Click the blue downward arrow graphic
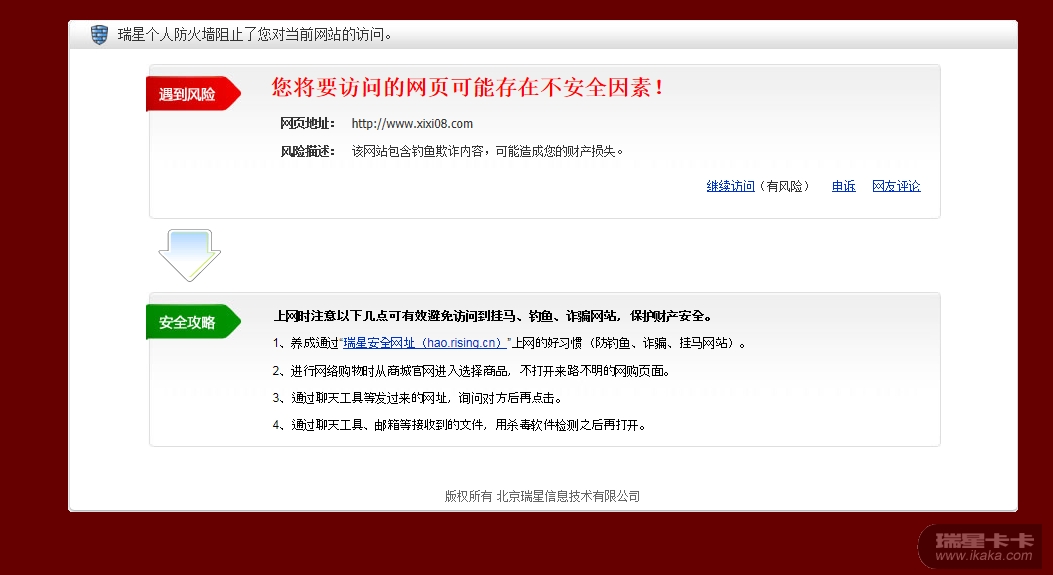The height and width of the screenshot is (575, 1053). click(189, 255)
